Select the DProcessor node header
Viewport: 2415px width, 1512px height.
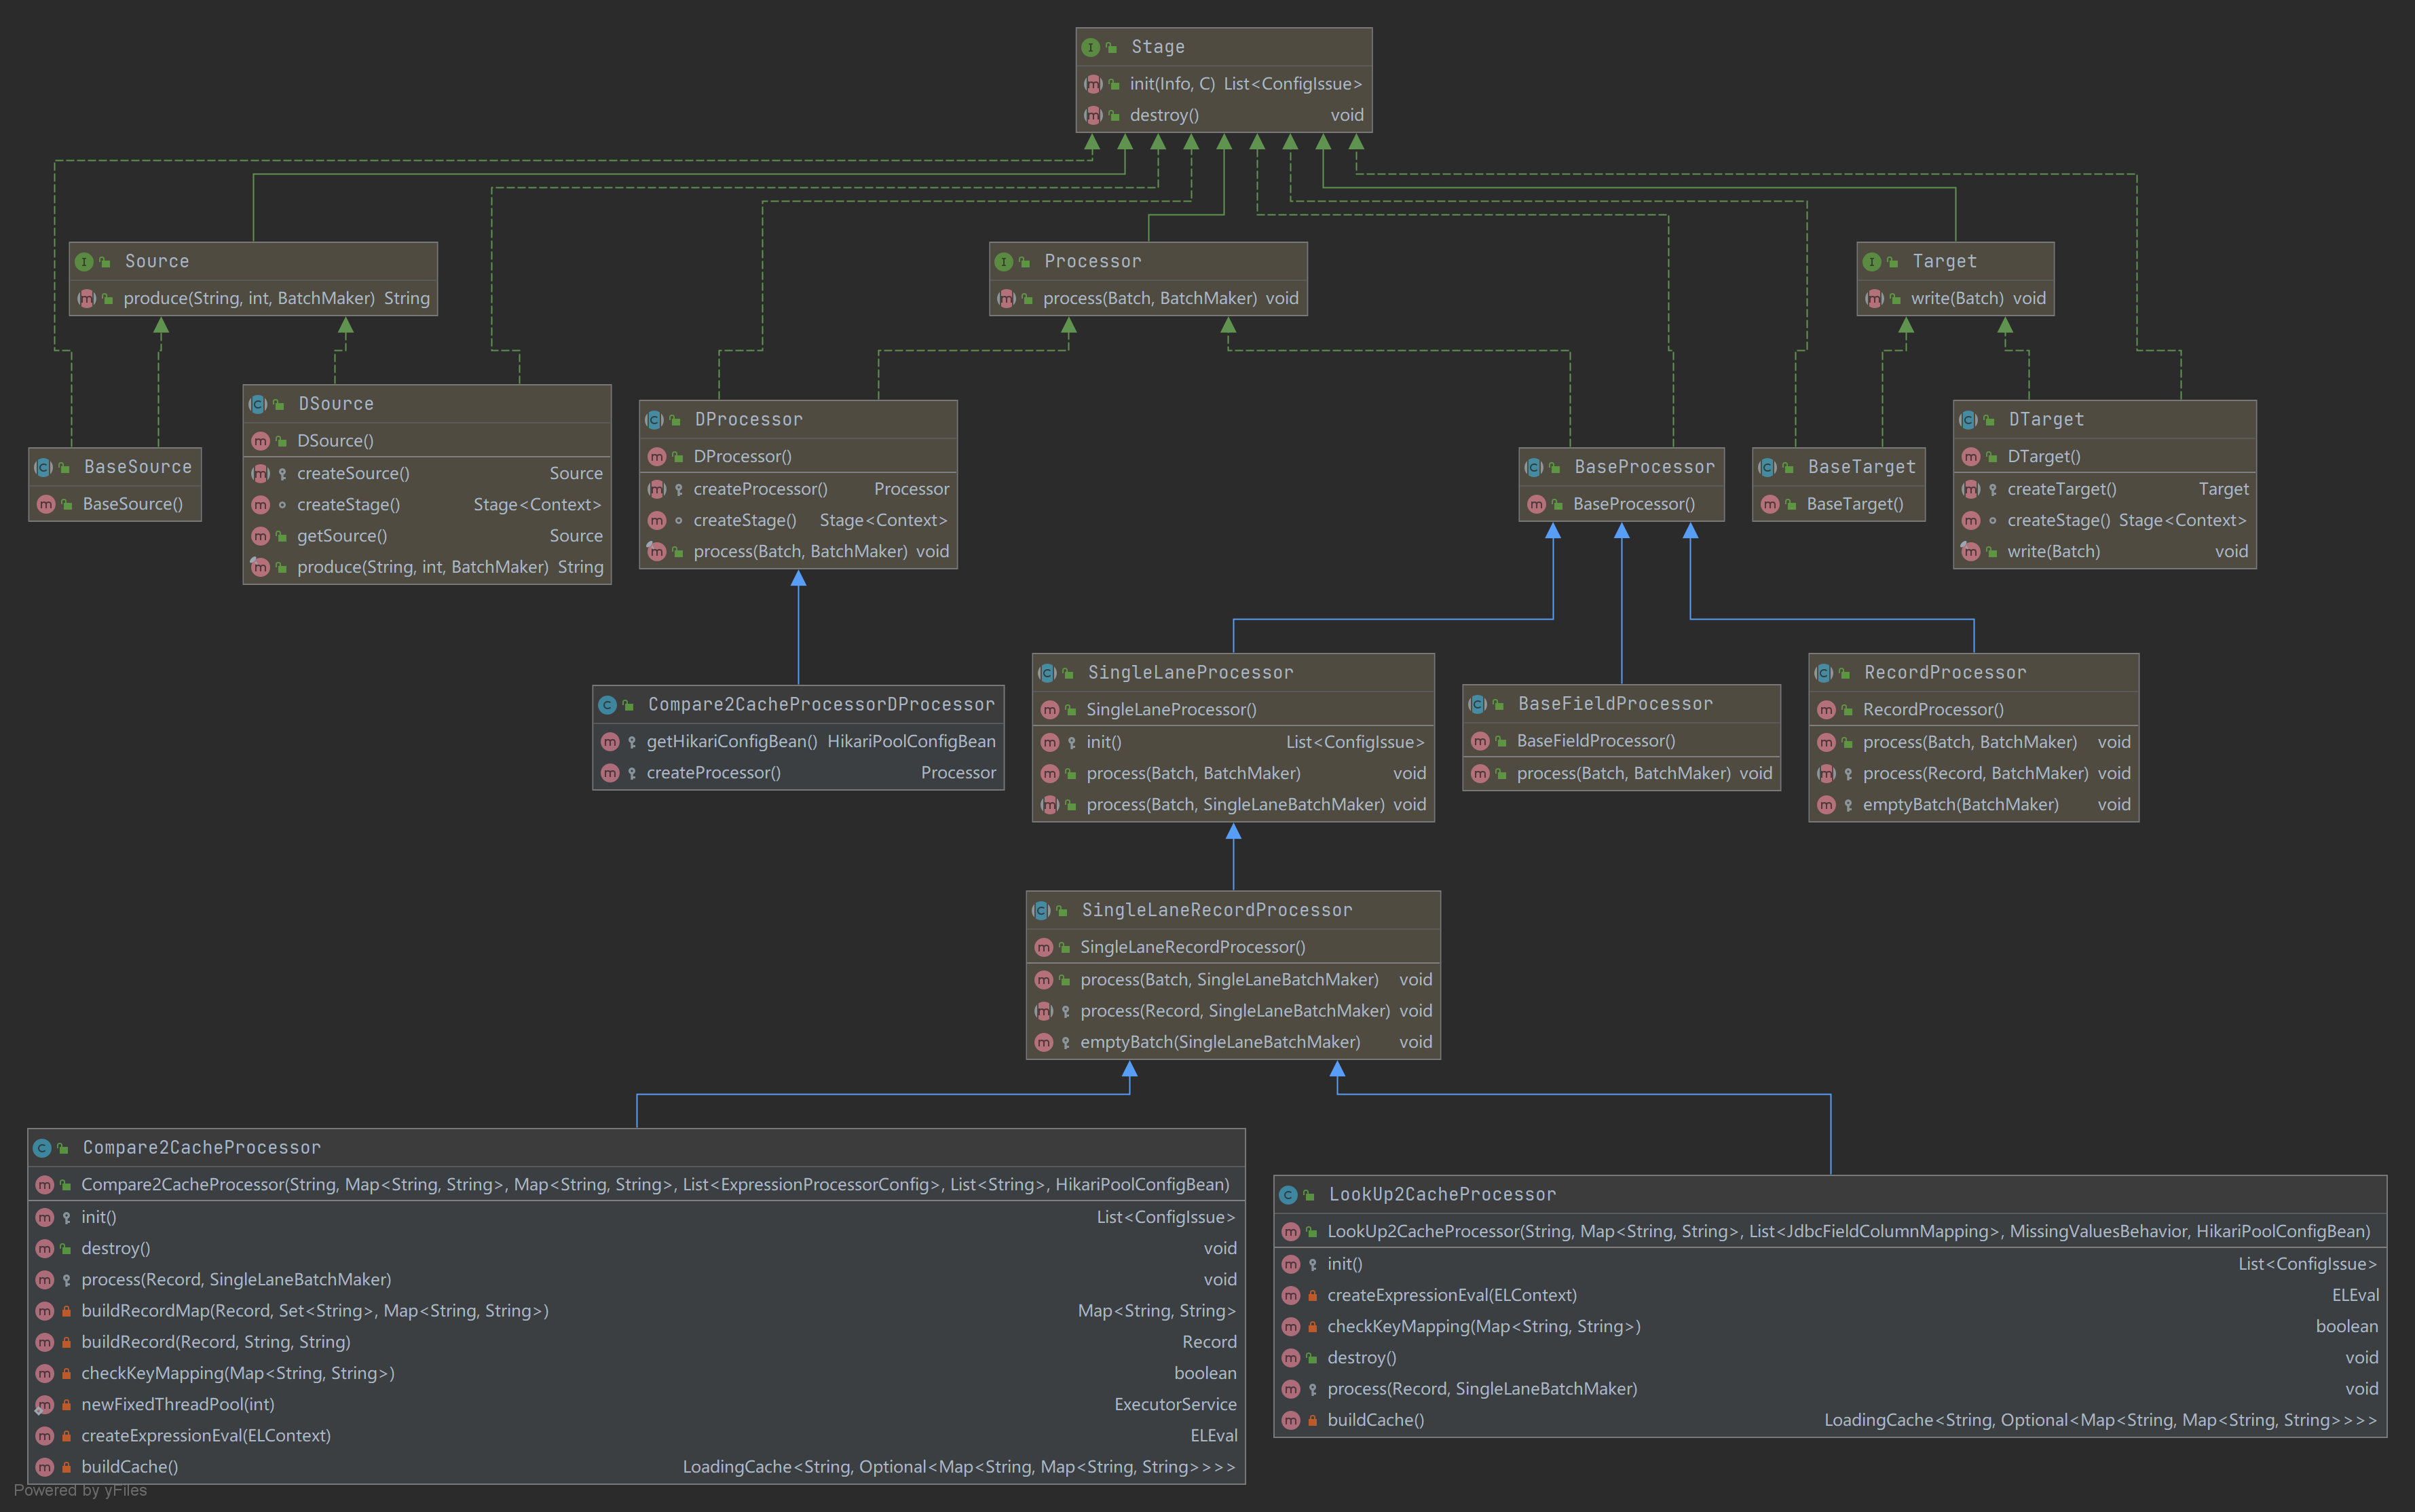pyautogui.click(x=748, y=419)
